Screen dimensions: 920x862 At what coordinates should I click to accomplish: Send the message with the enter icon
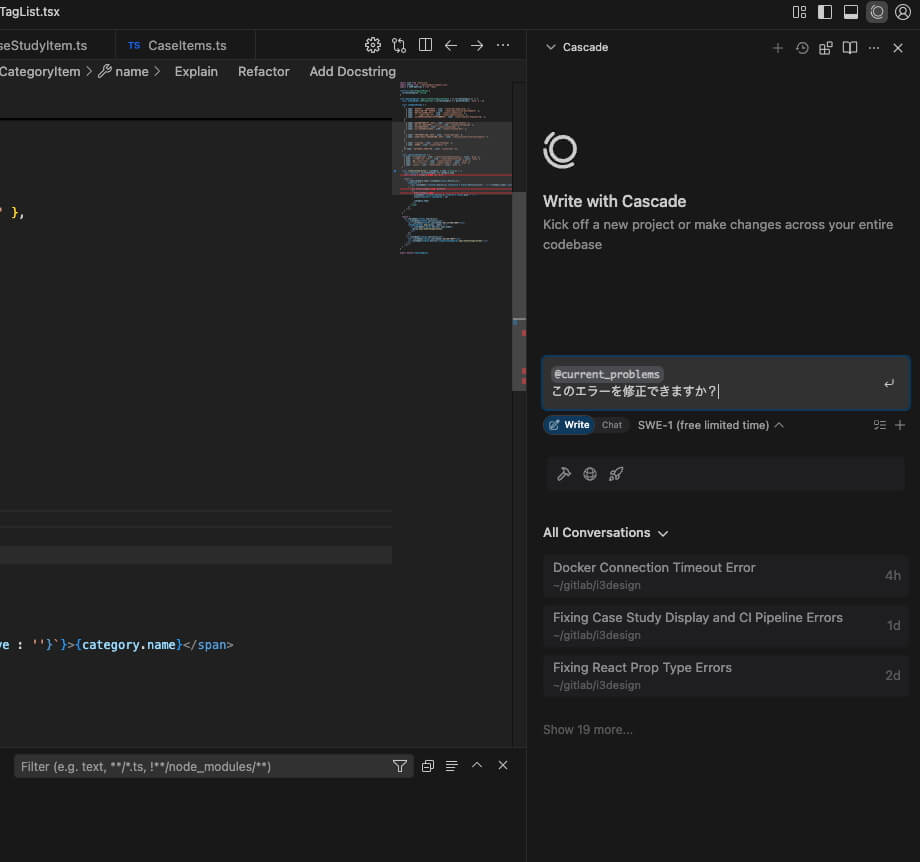click(889, 383)
